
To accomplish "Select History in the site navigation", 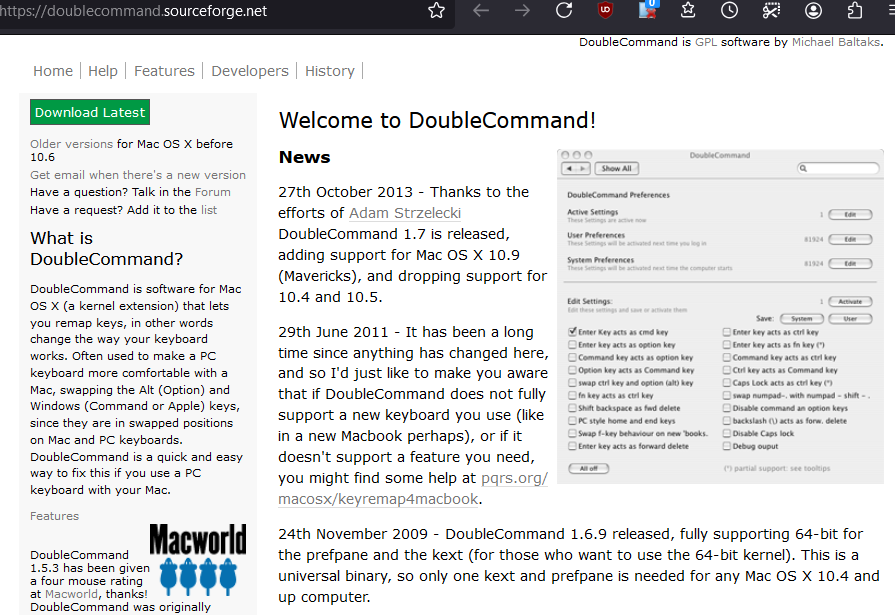I will (330, 71).
